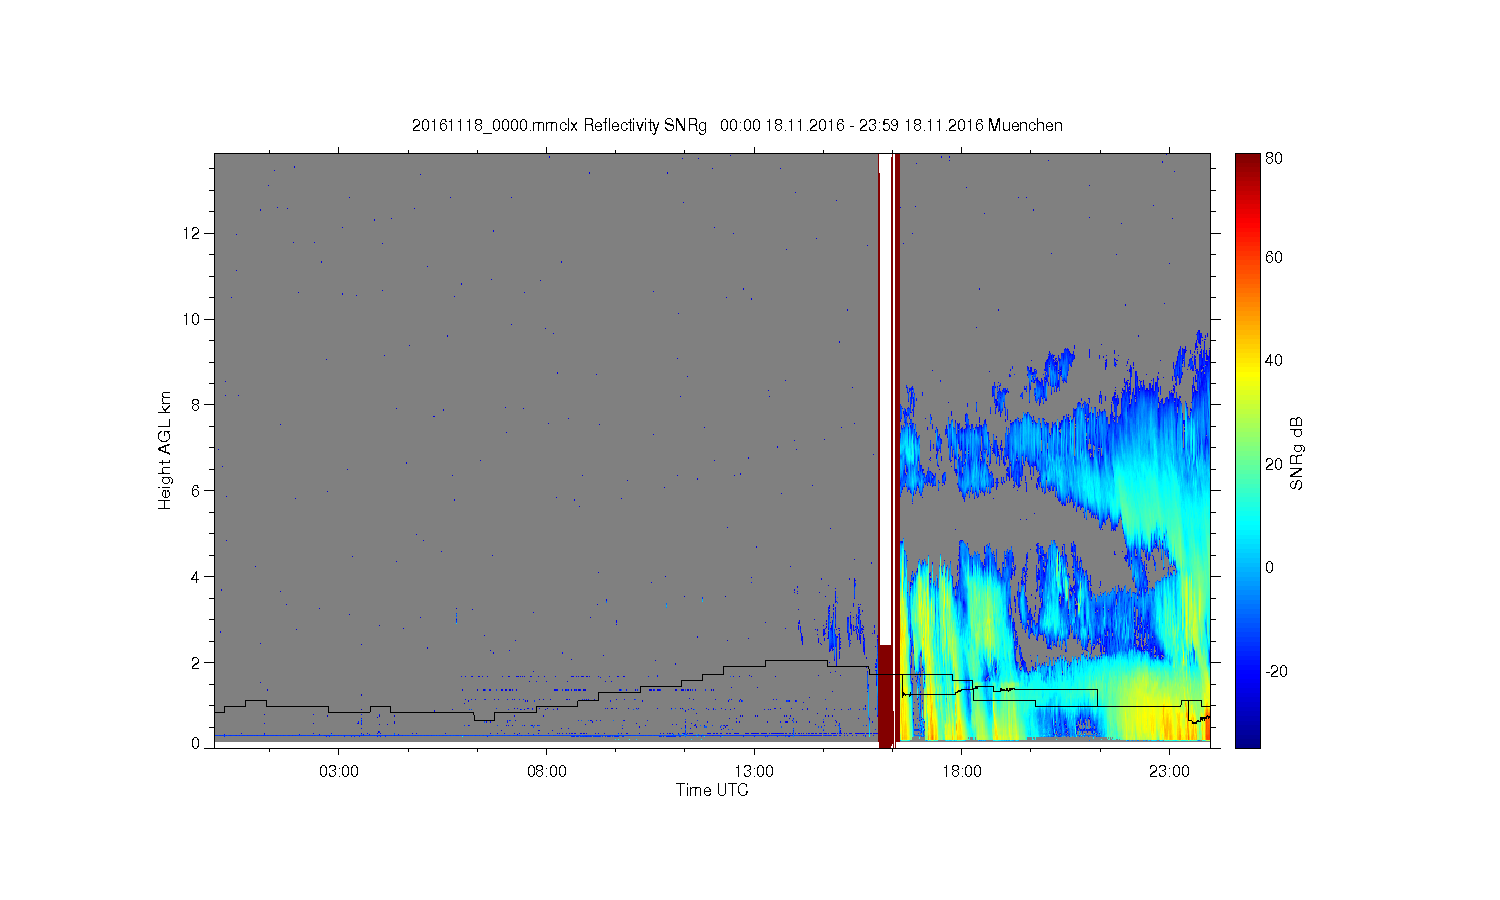Click the colorbar value label 40
Screen dimensions: 1500x900
point(1274,361)
